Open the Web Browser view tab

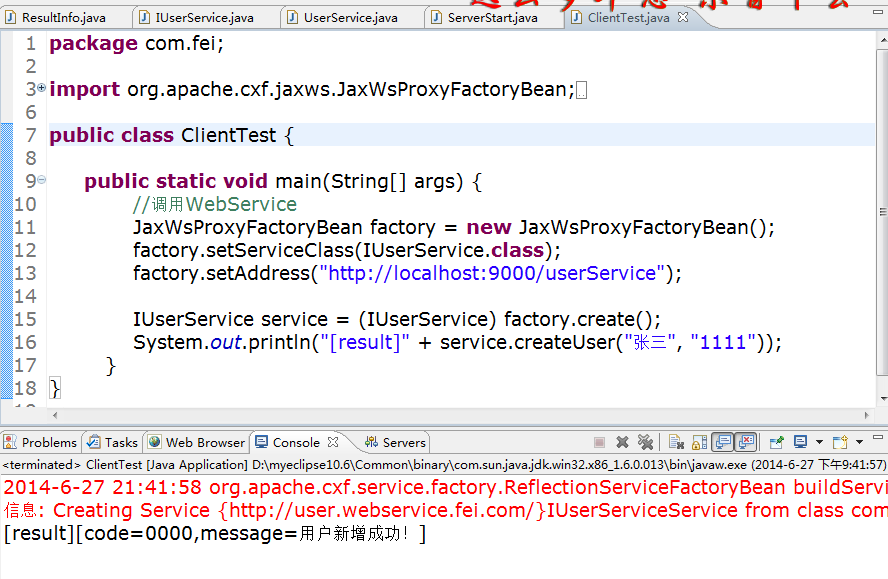197,442
